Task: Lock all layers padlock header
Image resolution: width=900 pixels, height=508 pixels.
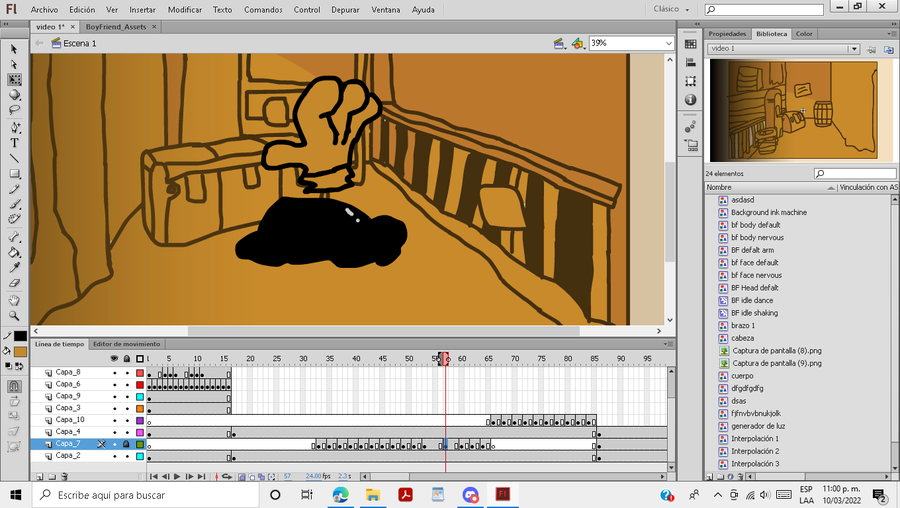Action: (127, 359)
